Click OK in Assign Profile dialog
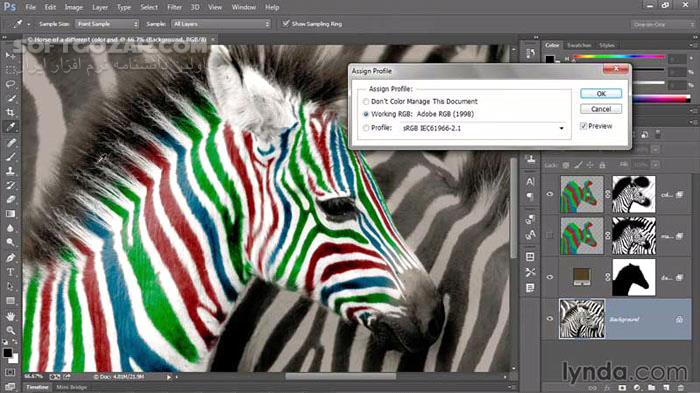The height and width of the screenshot is (393, 700). 601,93
